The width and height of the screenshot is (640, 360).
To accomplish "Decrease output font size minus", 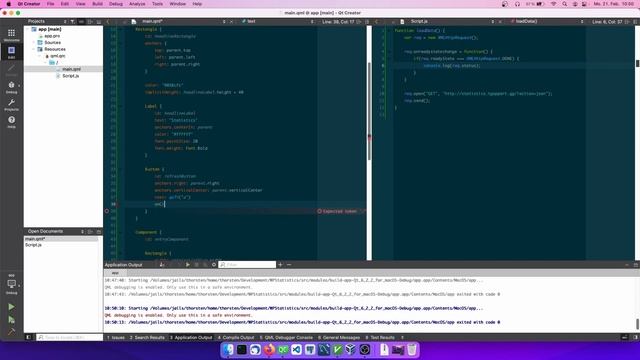I will [x=289, y=264].
